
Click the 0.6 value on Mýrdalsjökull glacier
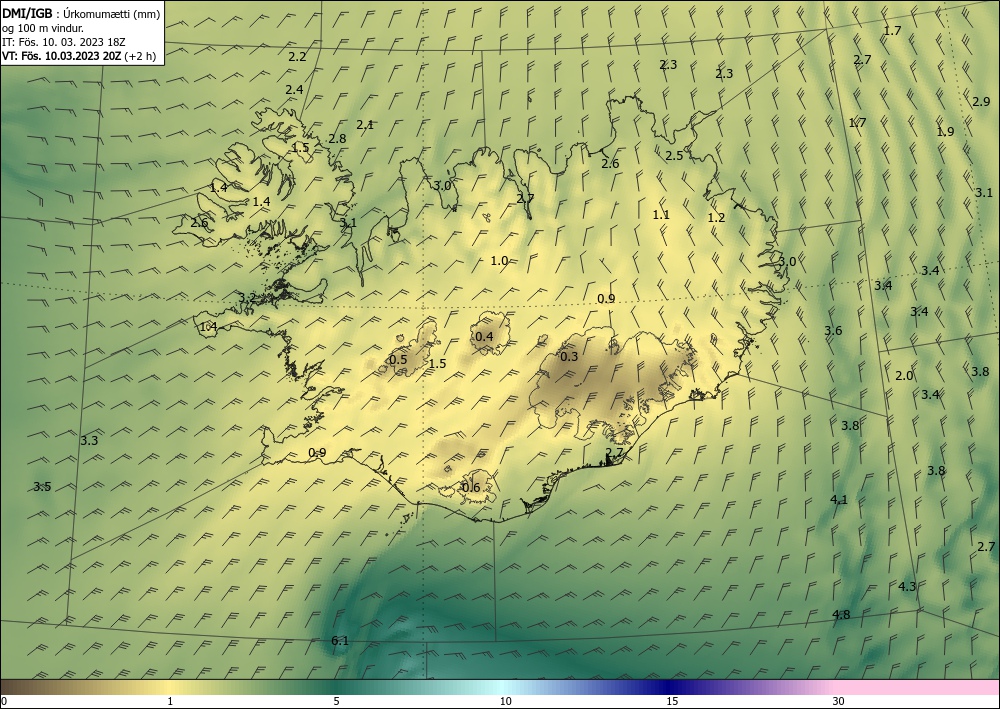tap(471, 488)
